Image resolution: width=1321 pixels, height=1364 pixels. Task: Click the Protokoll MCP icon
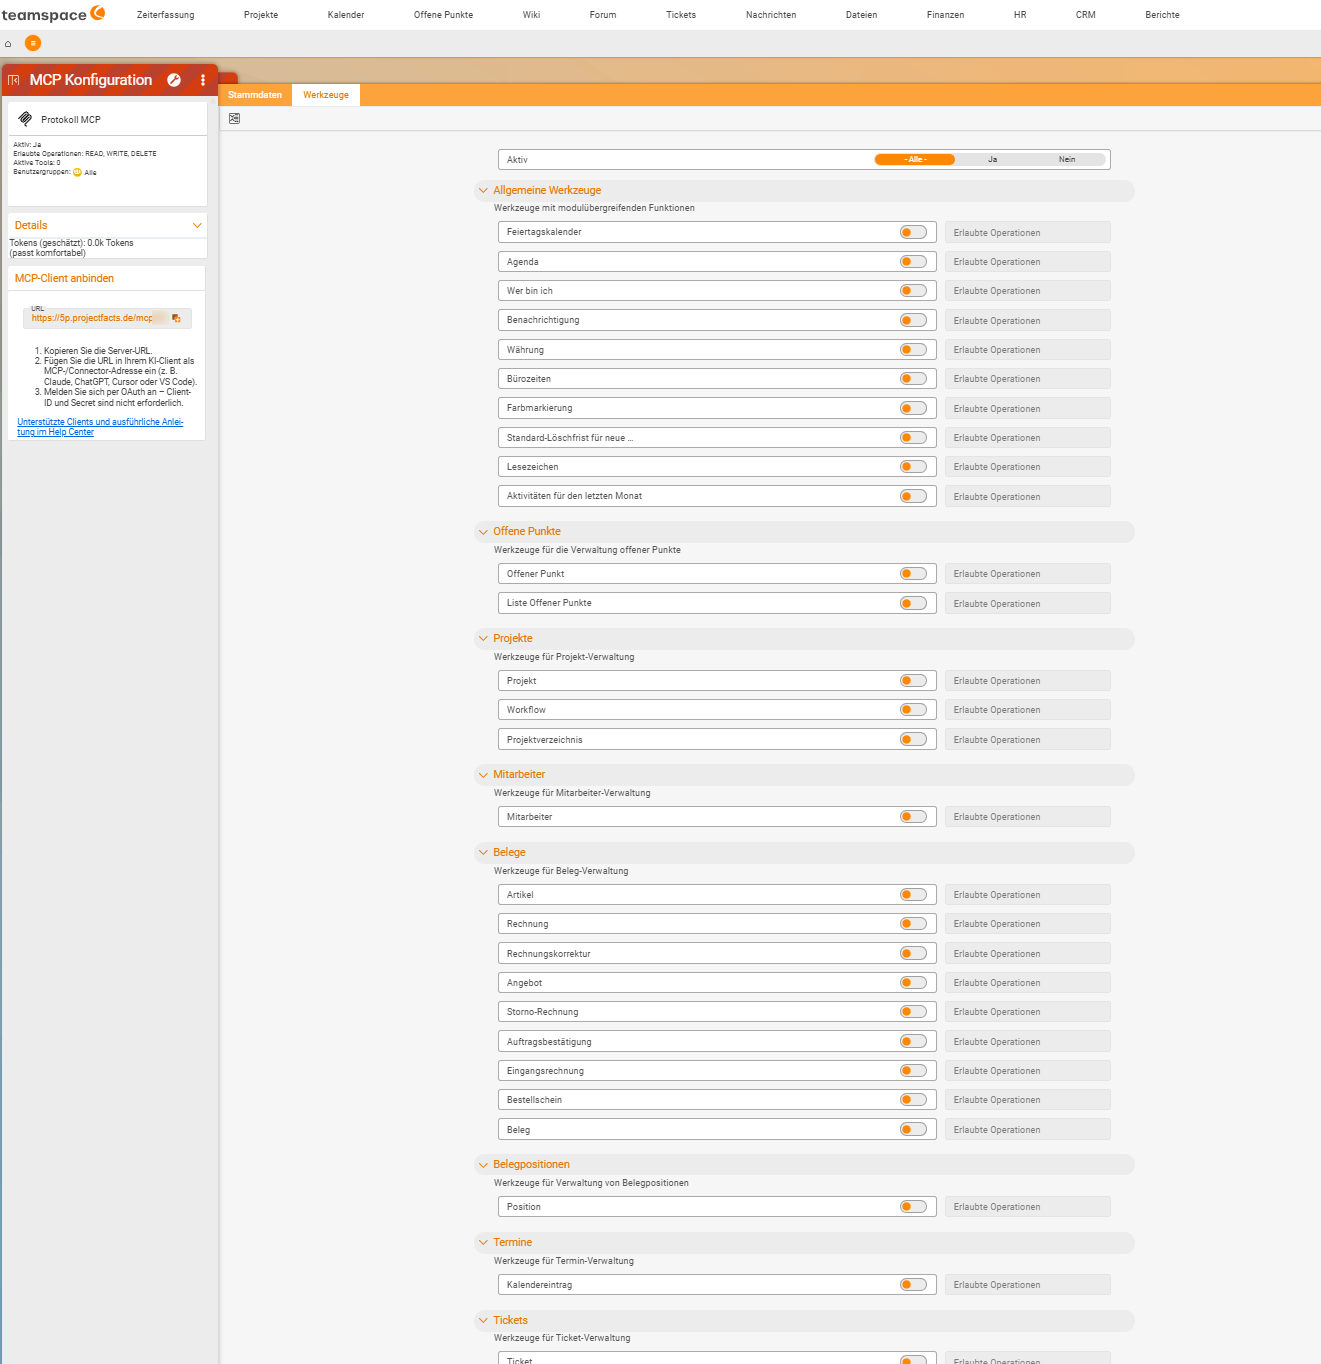click(25, 119)
